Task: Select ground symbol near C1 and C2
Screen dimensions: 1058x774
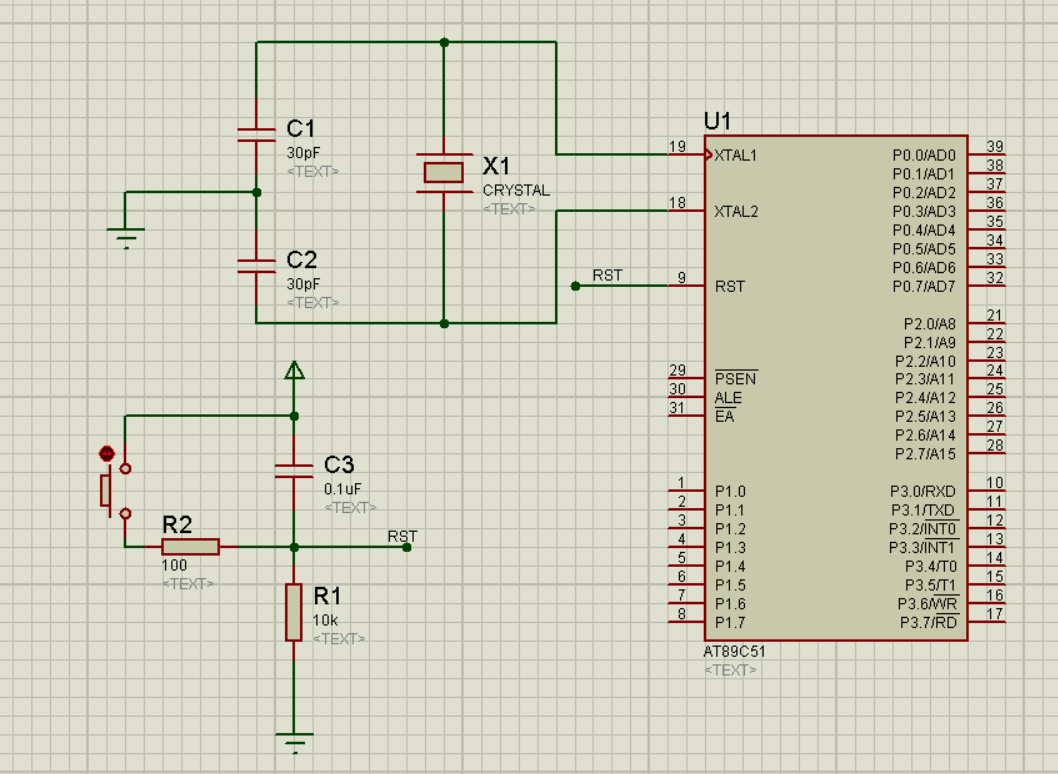Action: [126, 238]
